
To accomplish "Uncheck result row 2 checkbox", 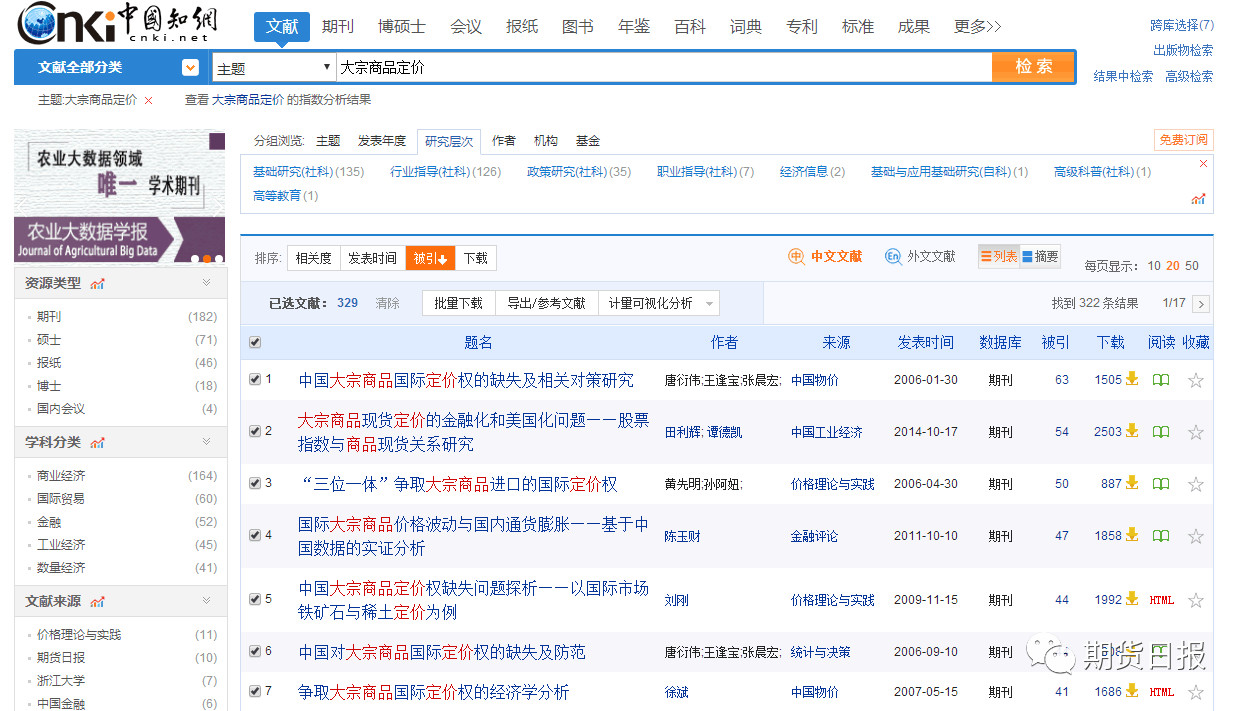I will (255, 431).
